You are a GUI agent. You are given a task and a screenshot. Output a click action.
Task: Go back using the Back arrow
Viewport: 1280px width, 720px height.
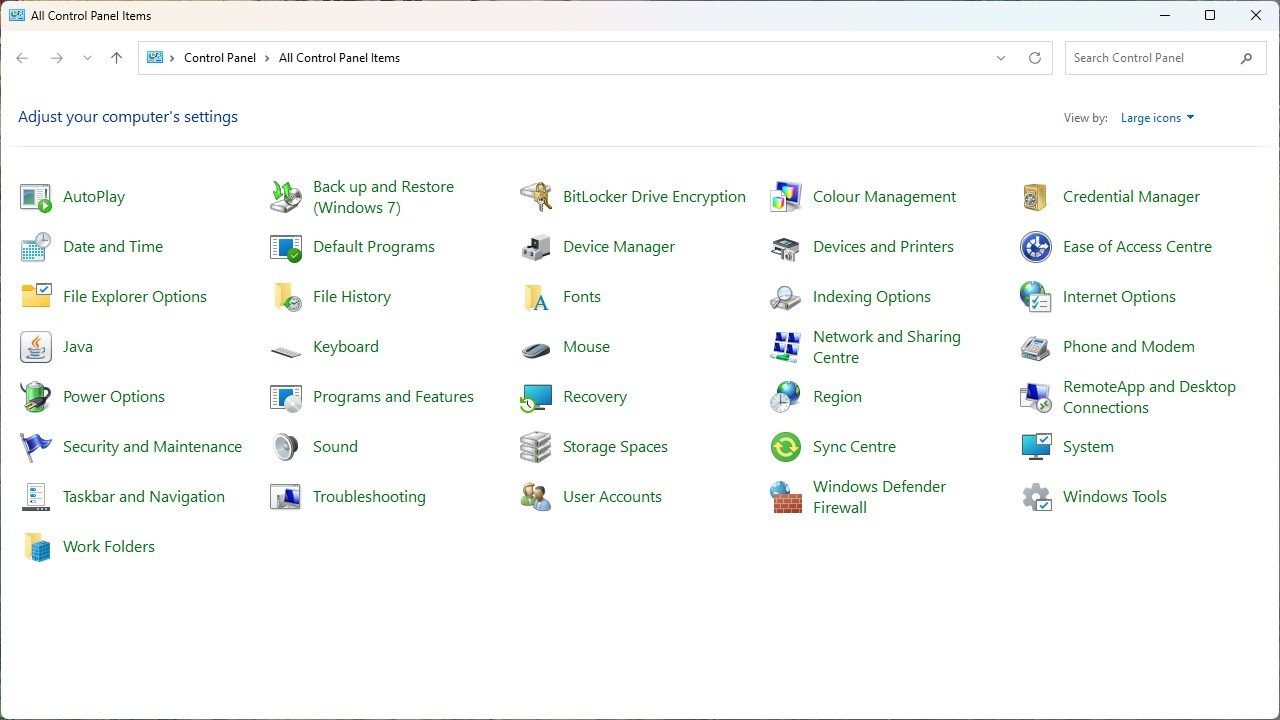22,58
